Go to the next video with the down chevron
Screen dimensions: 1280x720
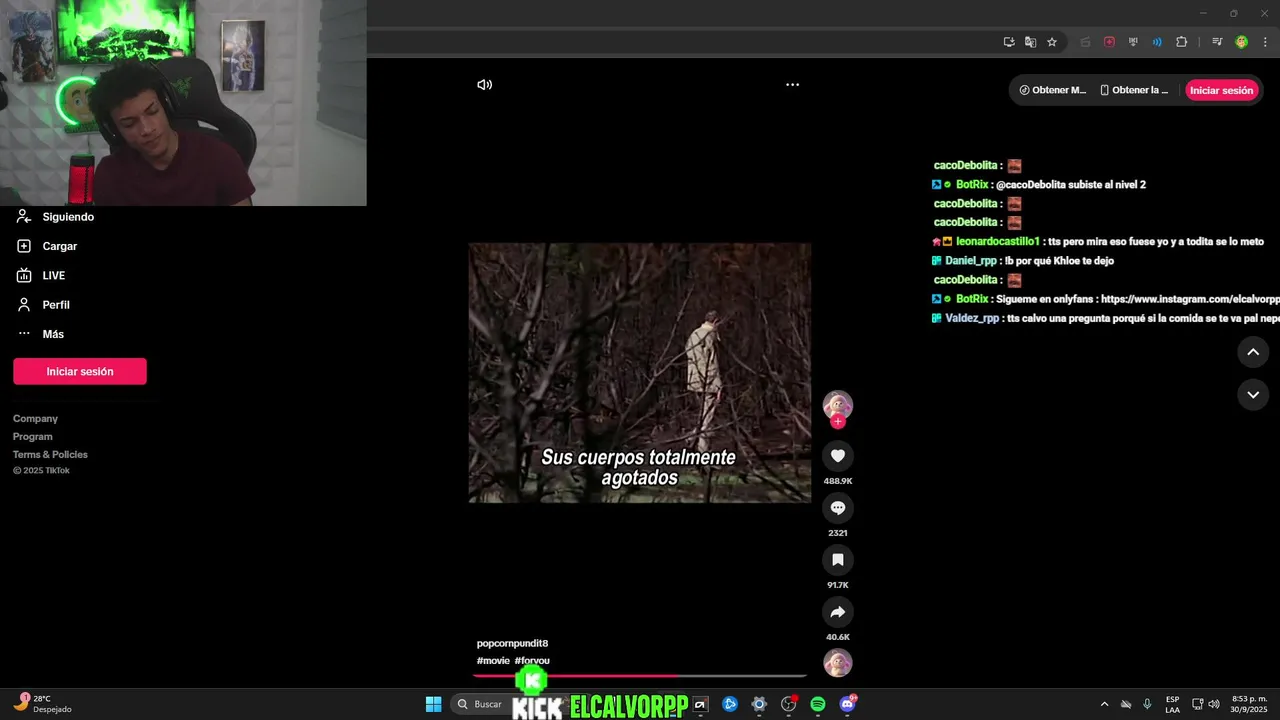tap(1253, 395)
